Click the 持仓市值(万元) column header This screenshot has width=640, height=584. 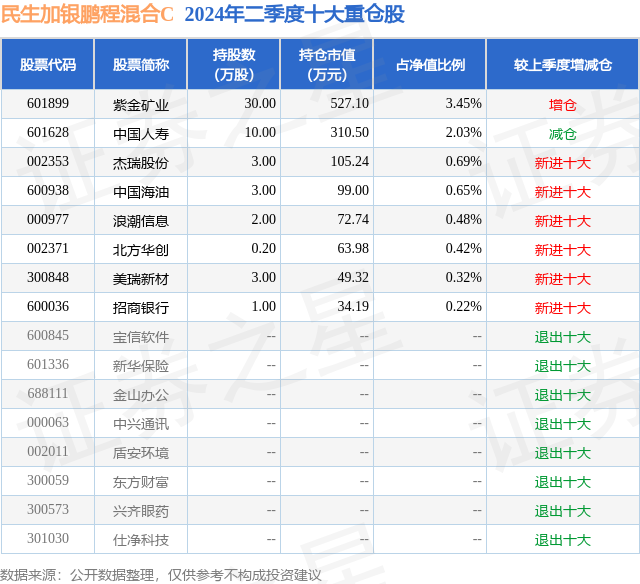pyautogui.click(x=327, y=64)
